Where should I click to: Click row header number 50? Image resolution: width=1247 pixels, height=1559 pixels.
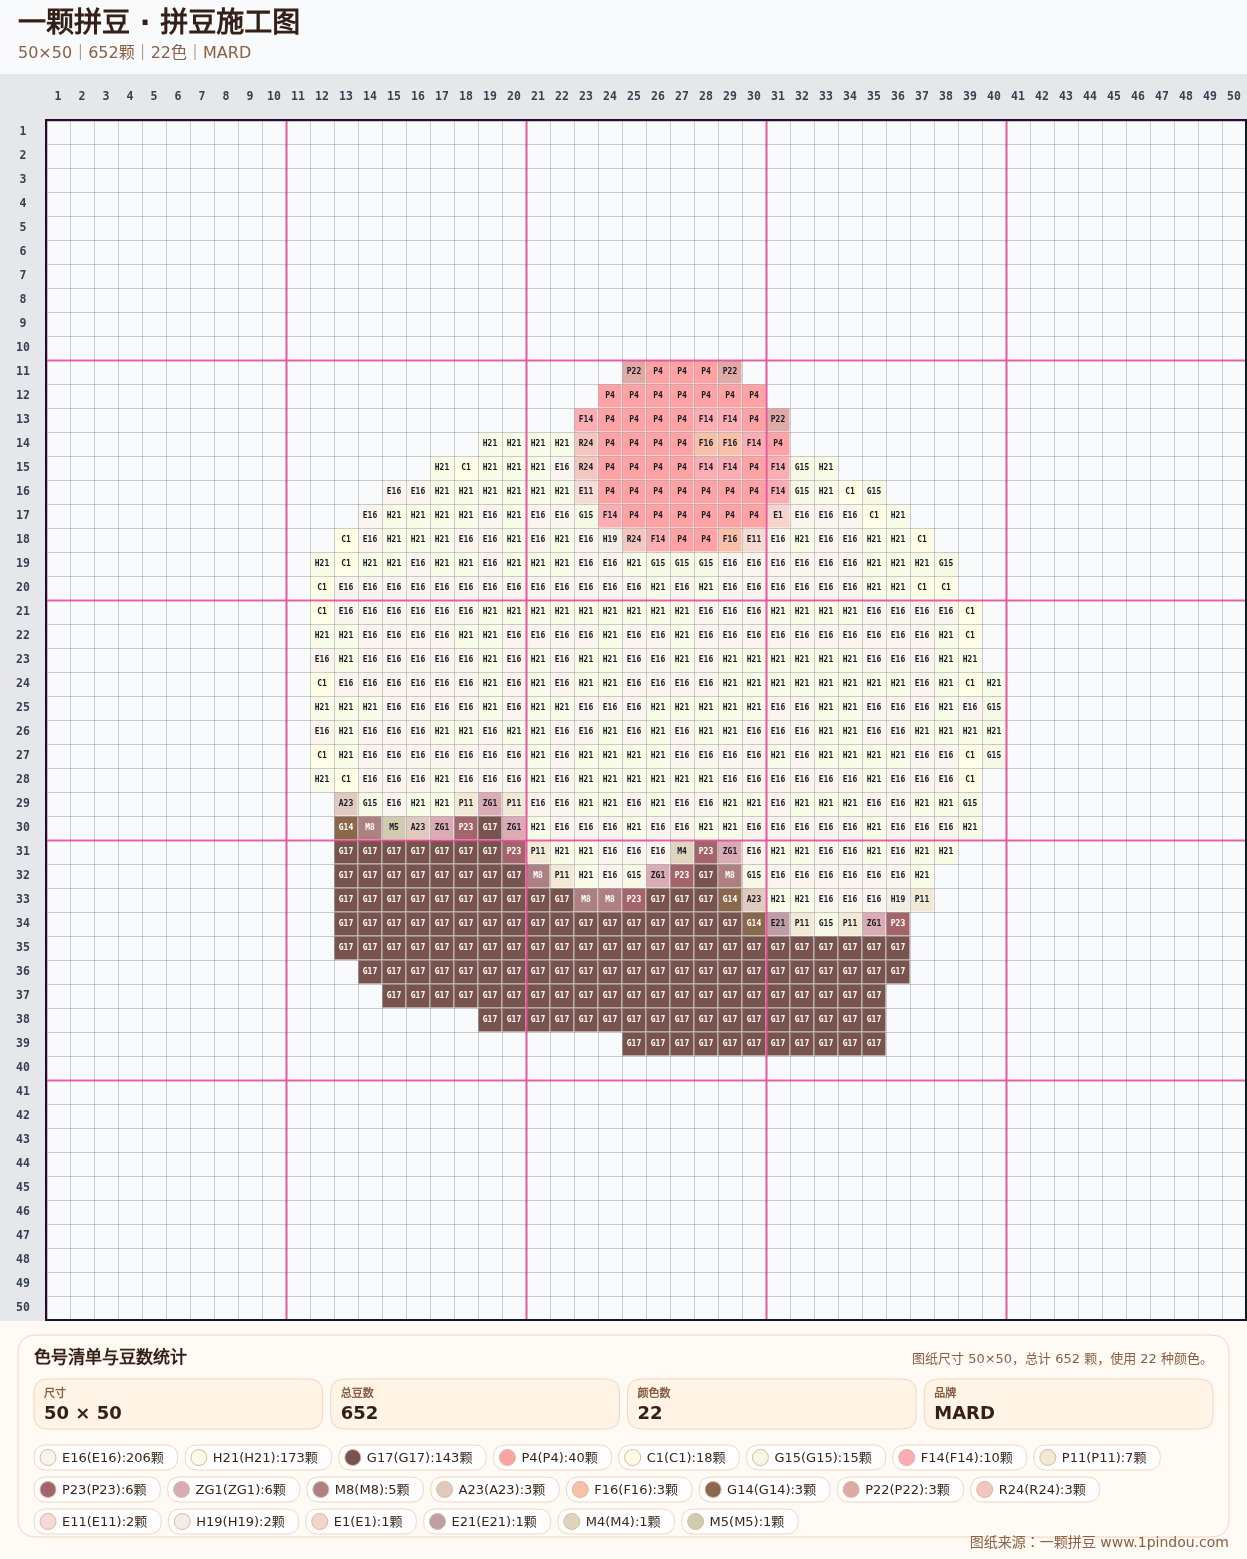click(22, 1307)
